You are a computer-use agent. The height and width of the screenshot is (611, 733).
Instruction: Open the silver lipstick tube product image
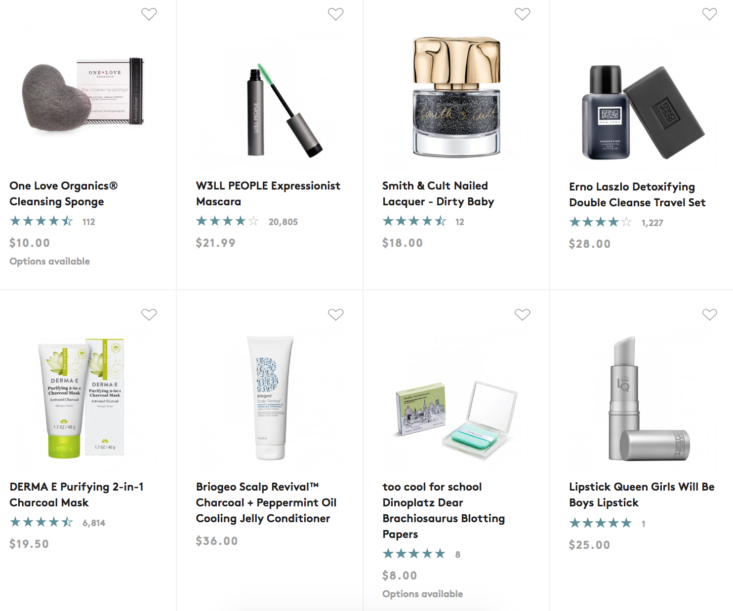(649, 398)
